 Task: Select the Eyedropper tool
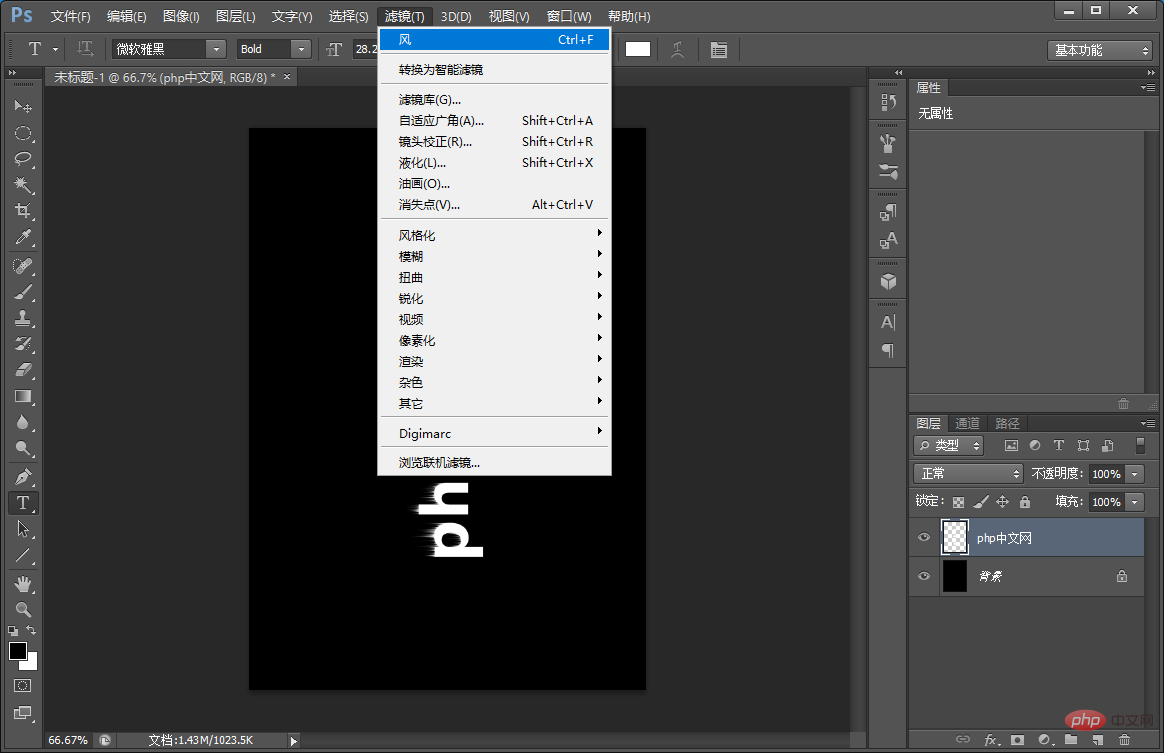pos(23,237)
